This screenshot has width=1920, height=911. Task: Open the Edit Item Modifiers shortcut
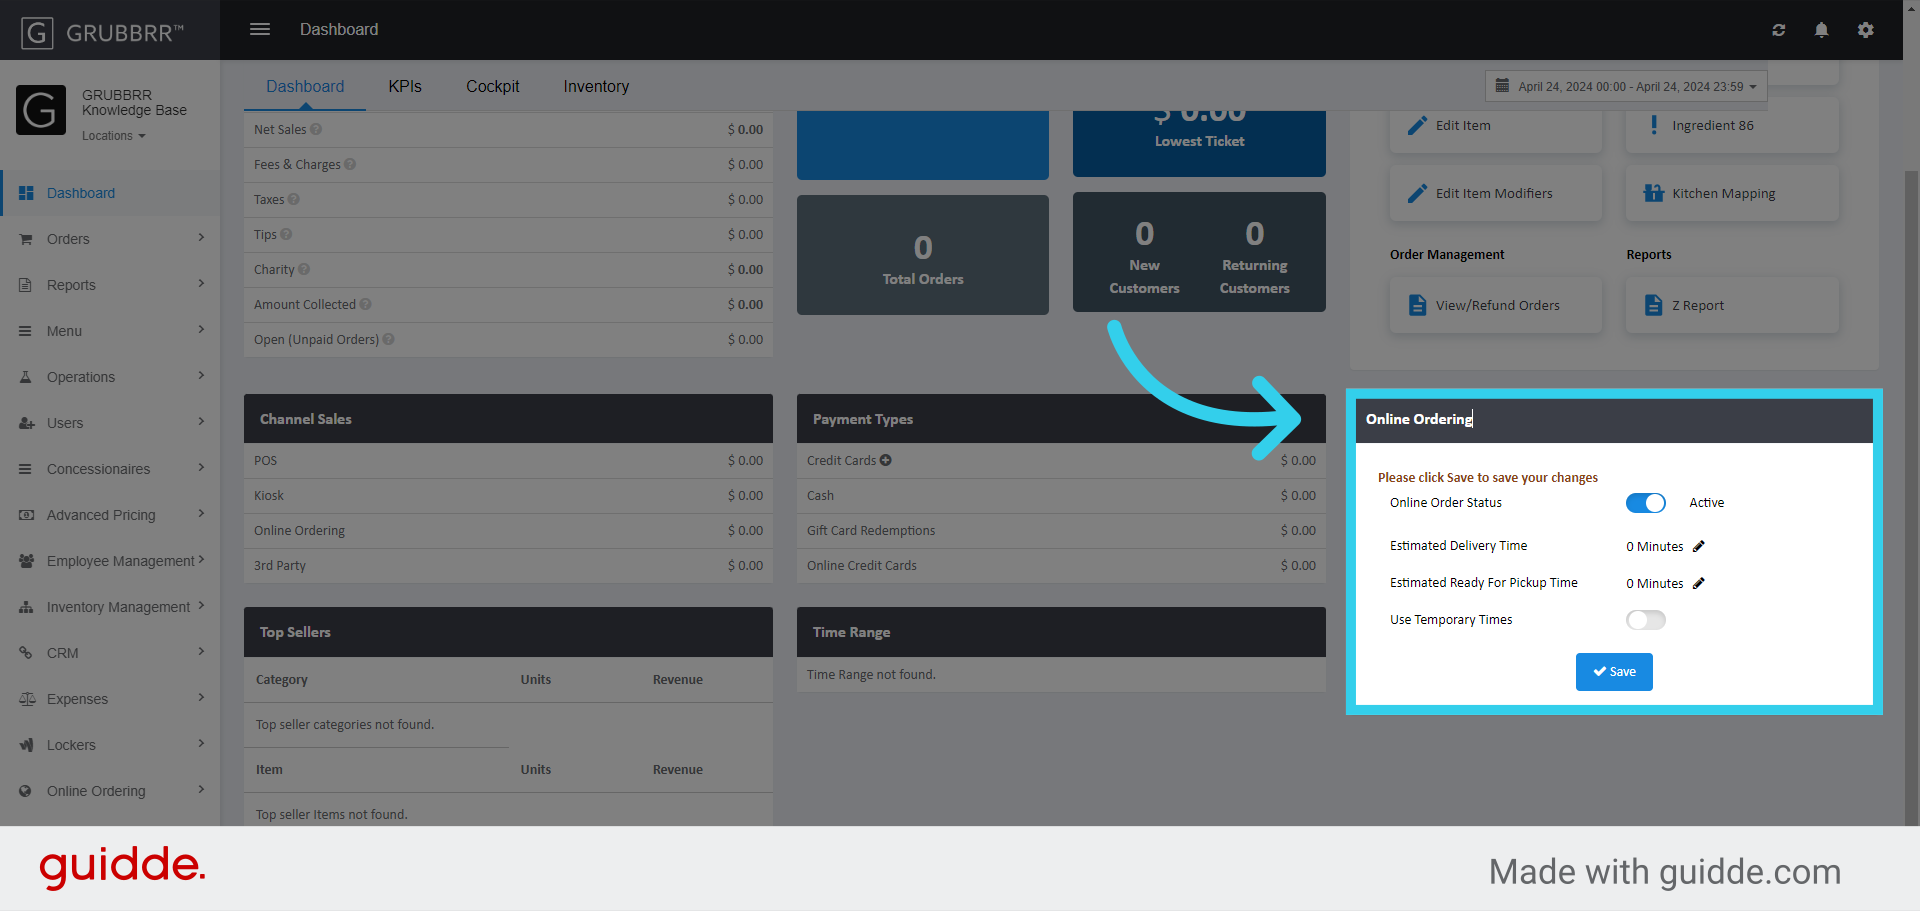(x=1496, y=193)
